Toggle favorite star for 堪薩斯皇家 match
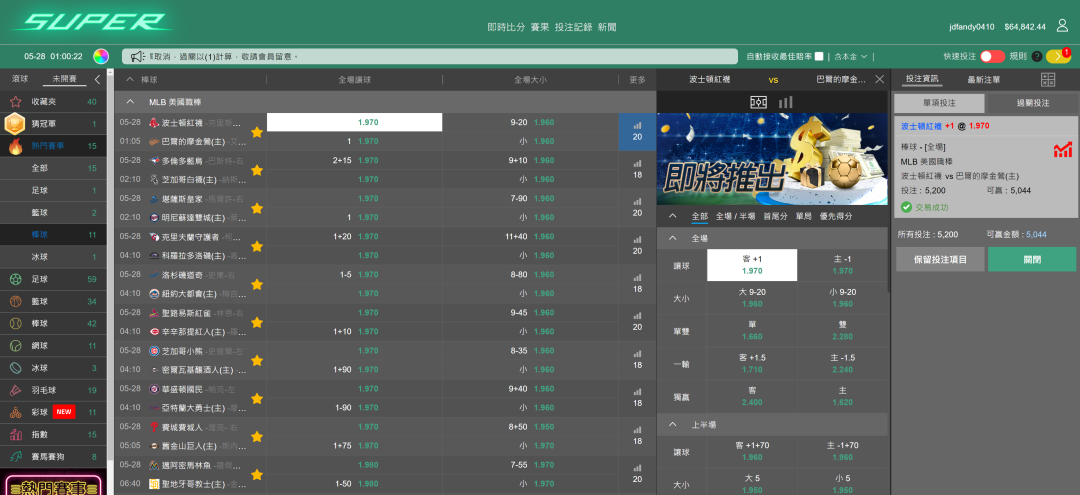This screenshot has width=1080, height=495. point(257,208)
